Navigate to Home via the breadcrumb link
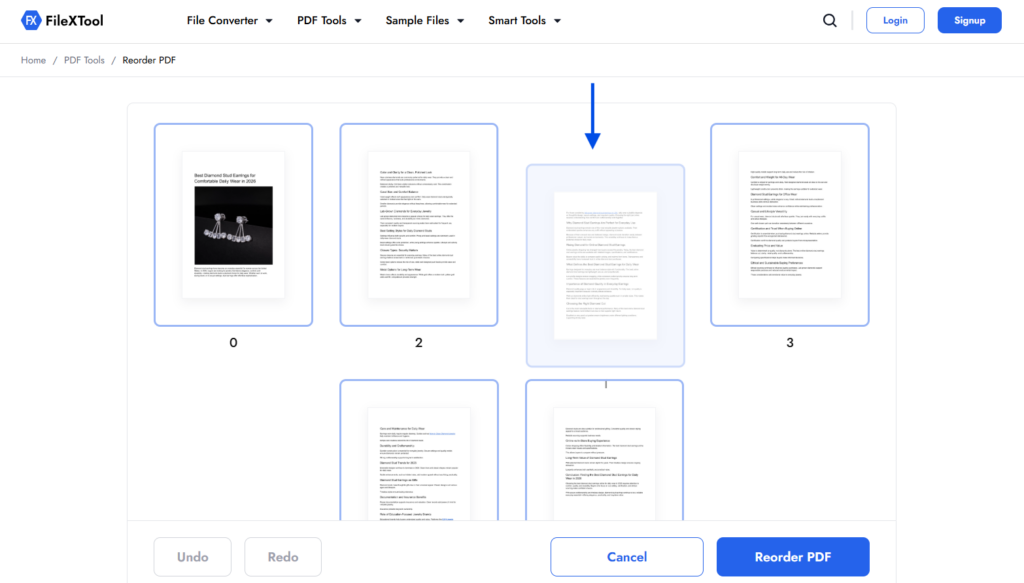 tap(33, 60)
